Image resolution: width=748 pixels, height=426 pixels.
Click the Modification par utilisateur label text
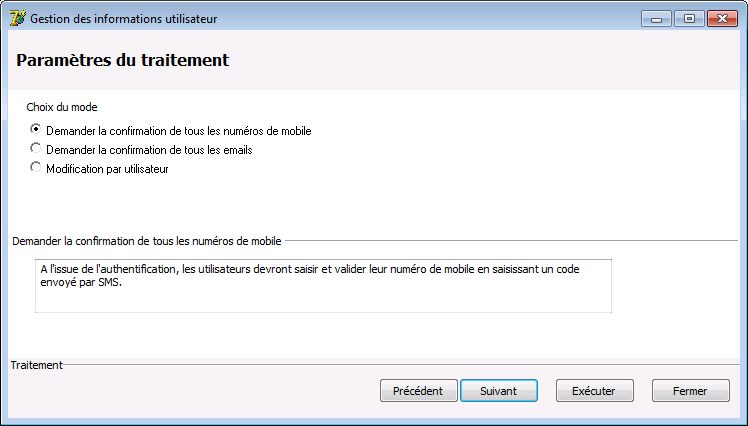click(107, 169)
